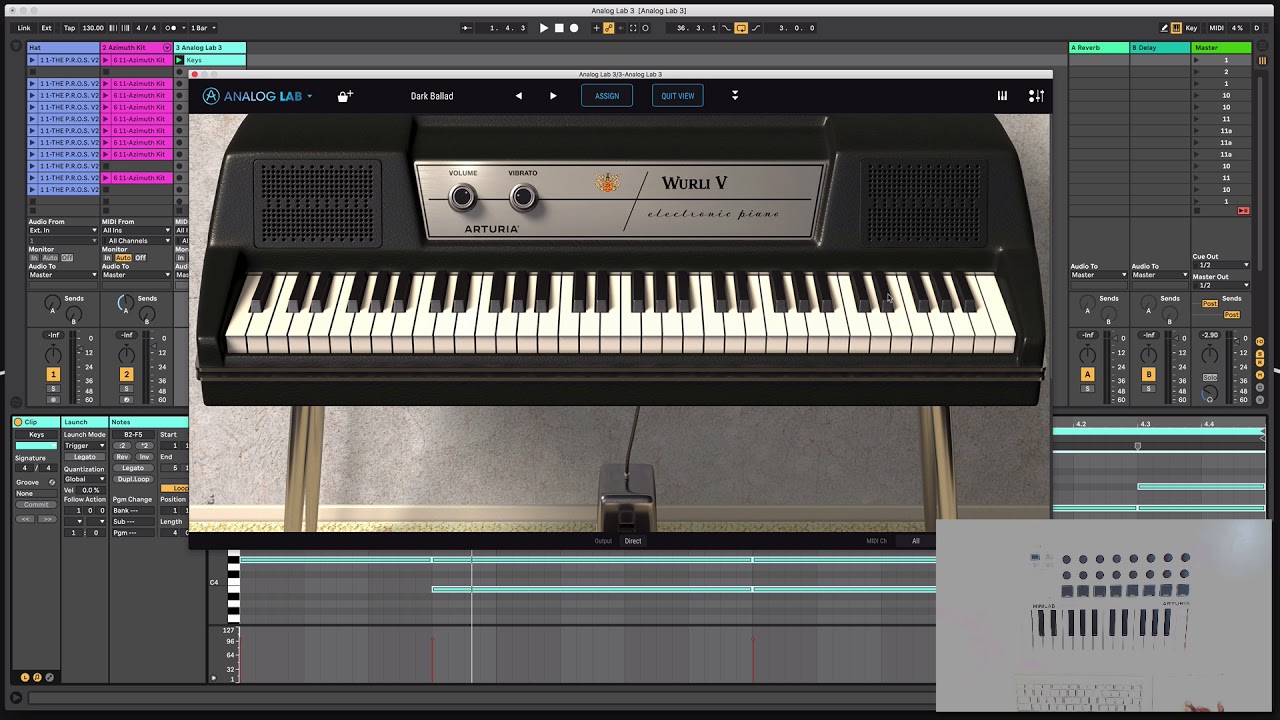Toggle the metronome
Viewport: 1280px width, 720px height.
pos(171,28)
